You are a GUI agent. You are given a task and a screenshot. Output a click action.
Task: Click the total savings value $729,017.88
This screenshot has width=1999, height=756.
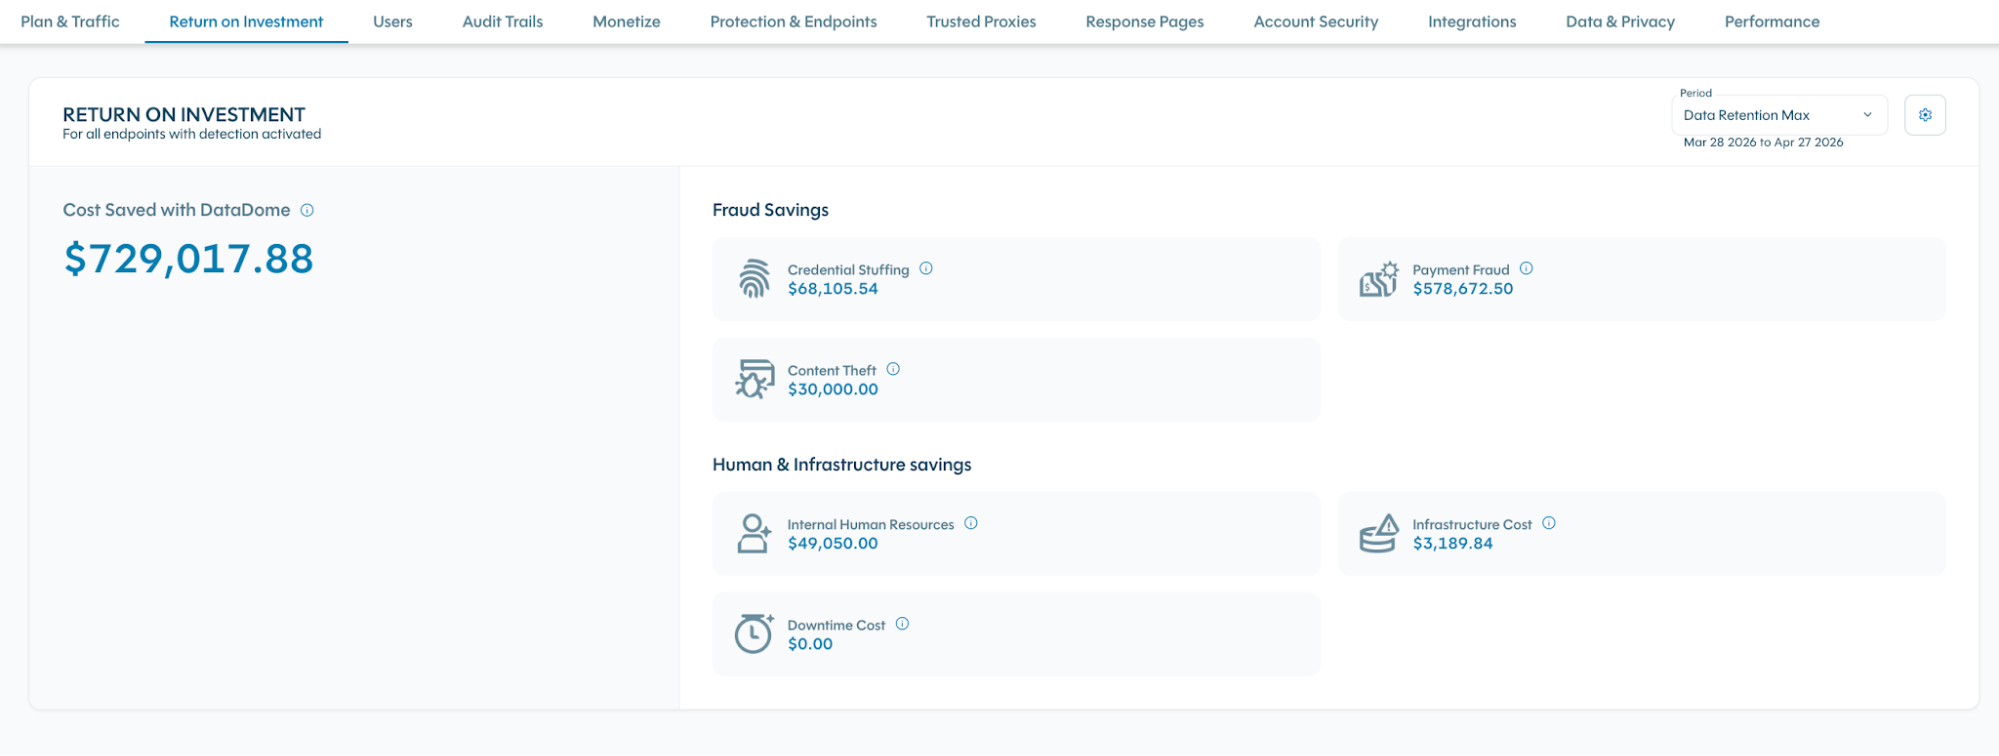click(x=189, y=259)
